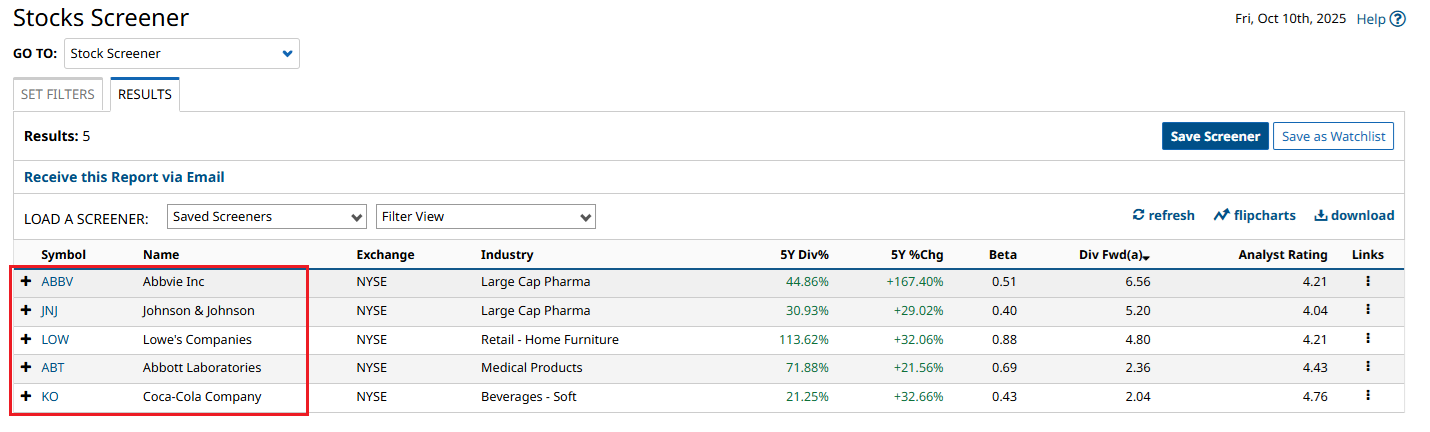
Task: Open three-dot links menu for KO
Action: click(1367, 396)
